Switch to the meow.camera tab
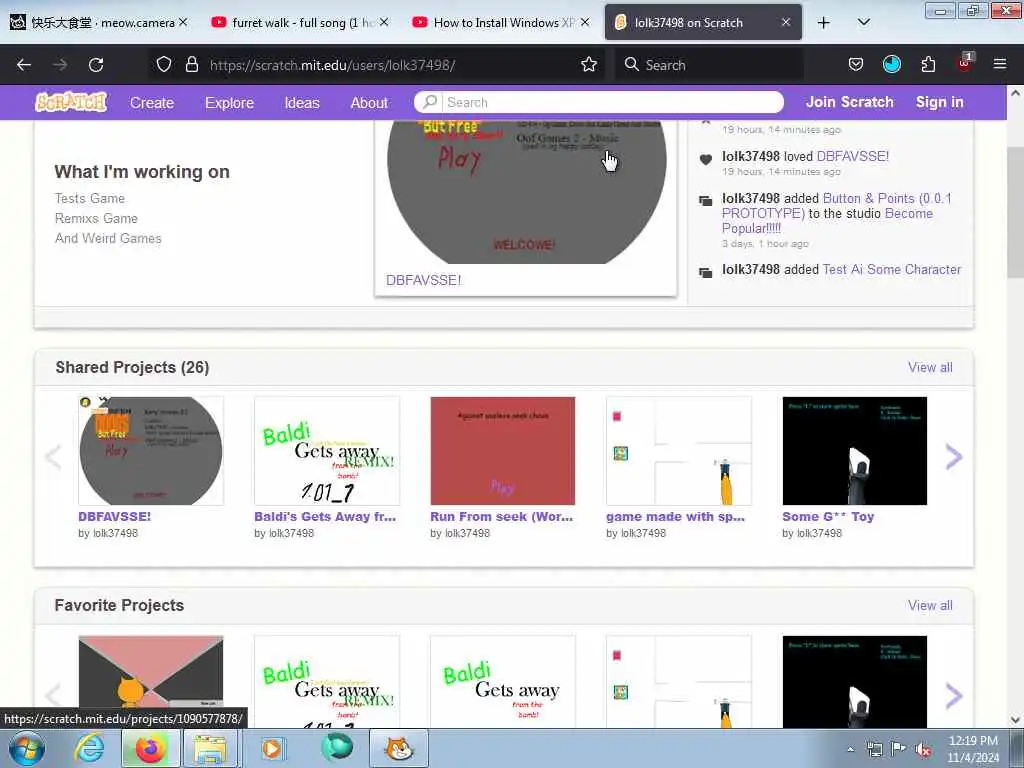 point(98,22)
